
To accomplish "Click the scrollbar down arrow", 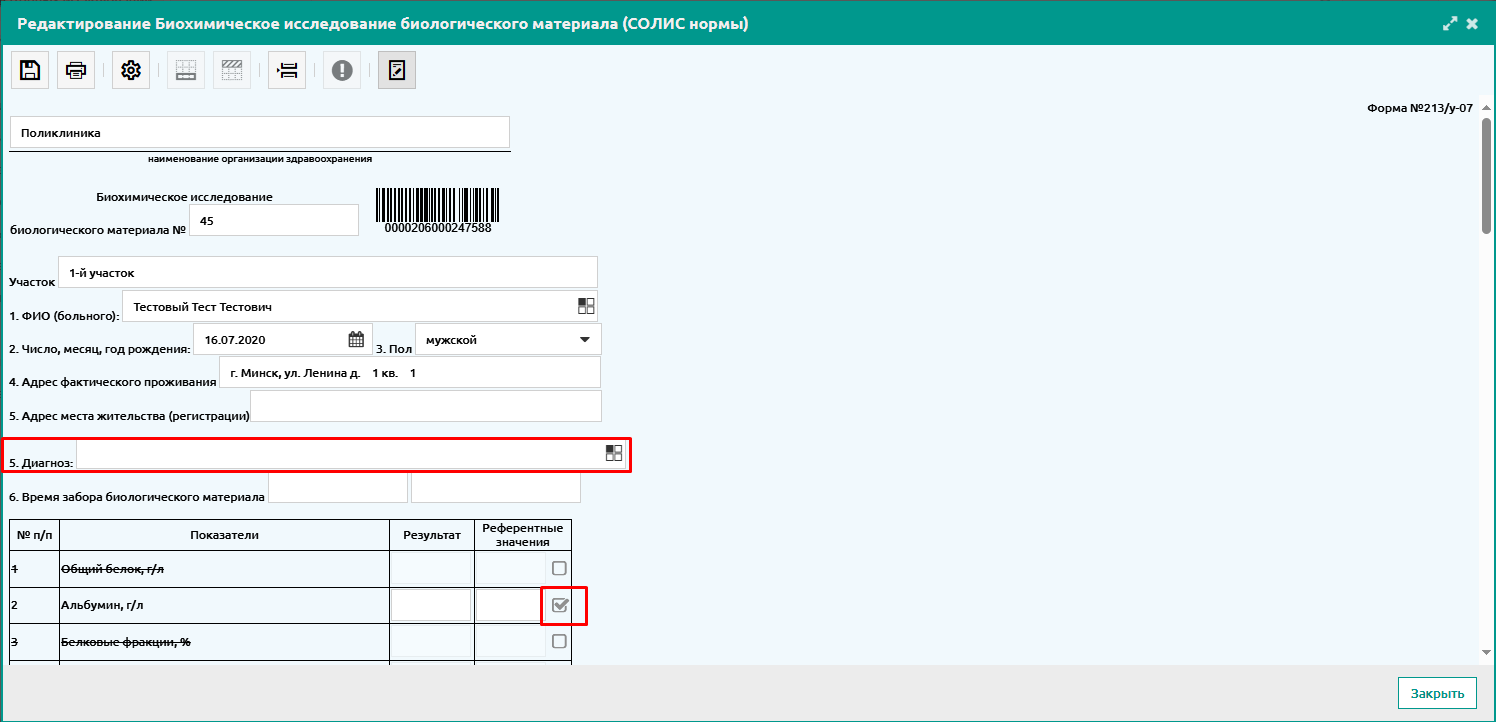I will coord(1487,652).
